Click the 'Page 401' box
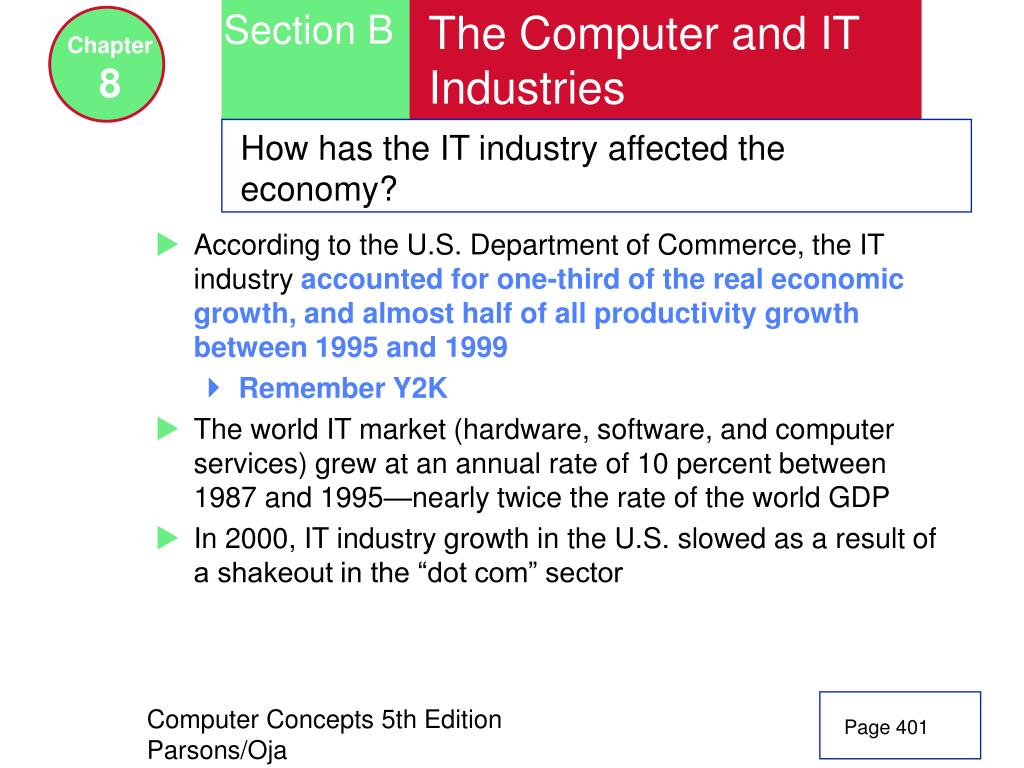 900,725
